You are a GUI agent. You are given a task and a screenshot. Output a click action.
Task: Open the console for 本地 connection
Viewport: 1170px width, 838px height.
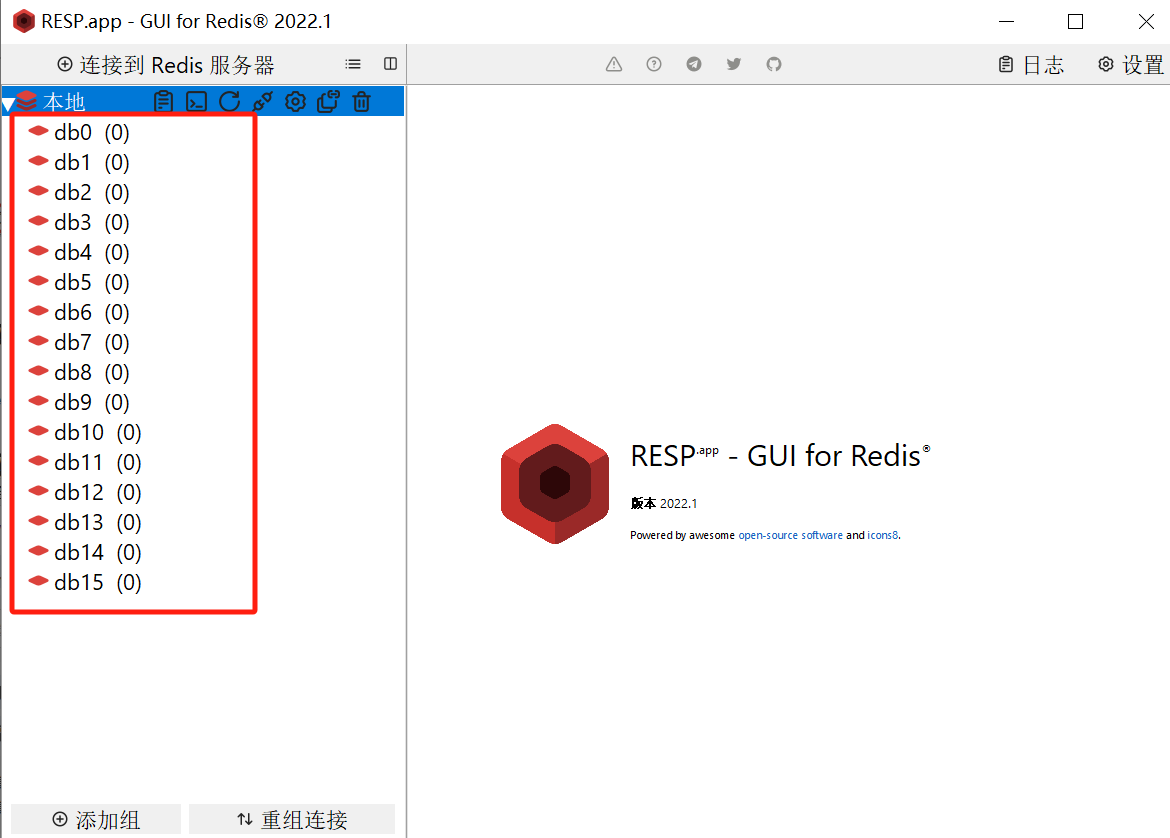pyautogui.click(x=196, y=101)
